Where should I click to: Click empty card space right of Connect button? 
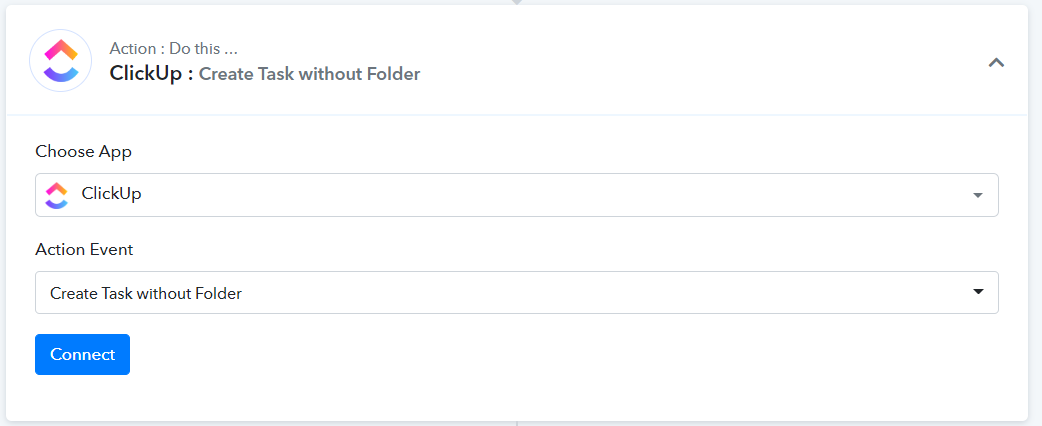coord(550,355)
